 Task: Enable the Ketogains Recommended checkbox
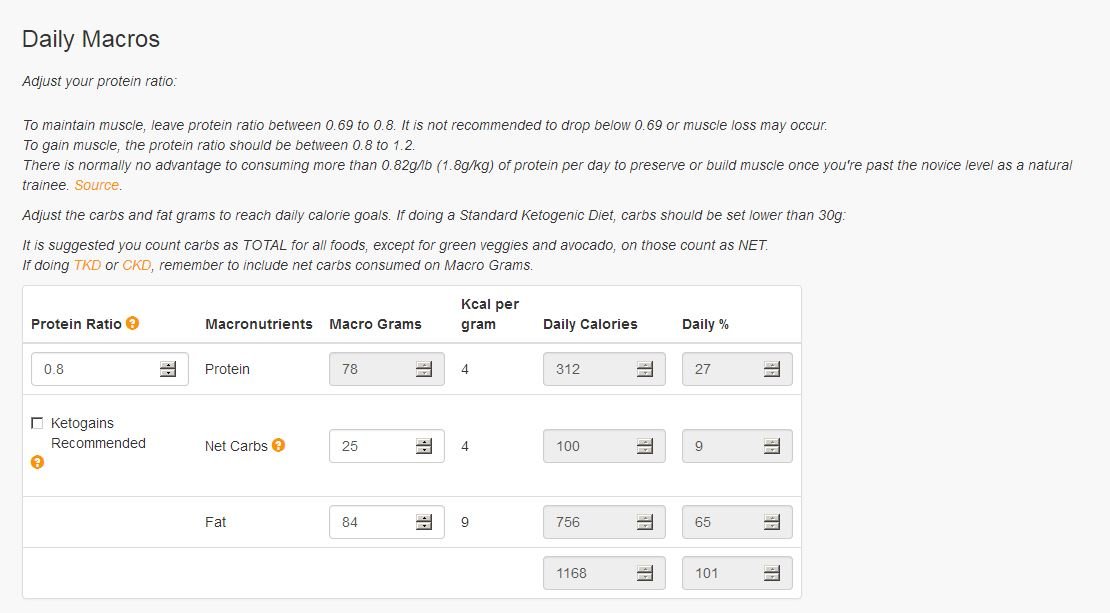point(37,423)
